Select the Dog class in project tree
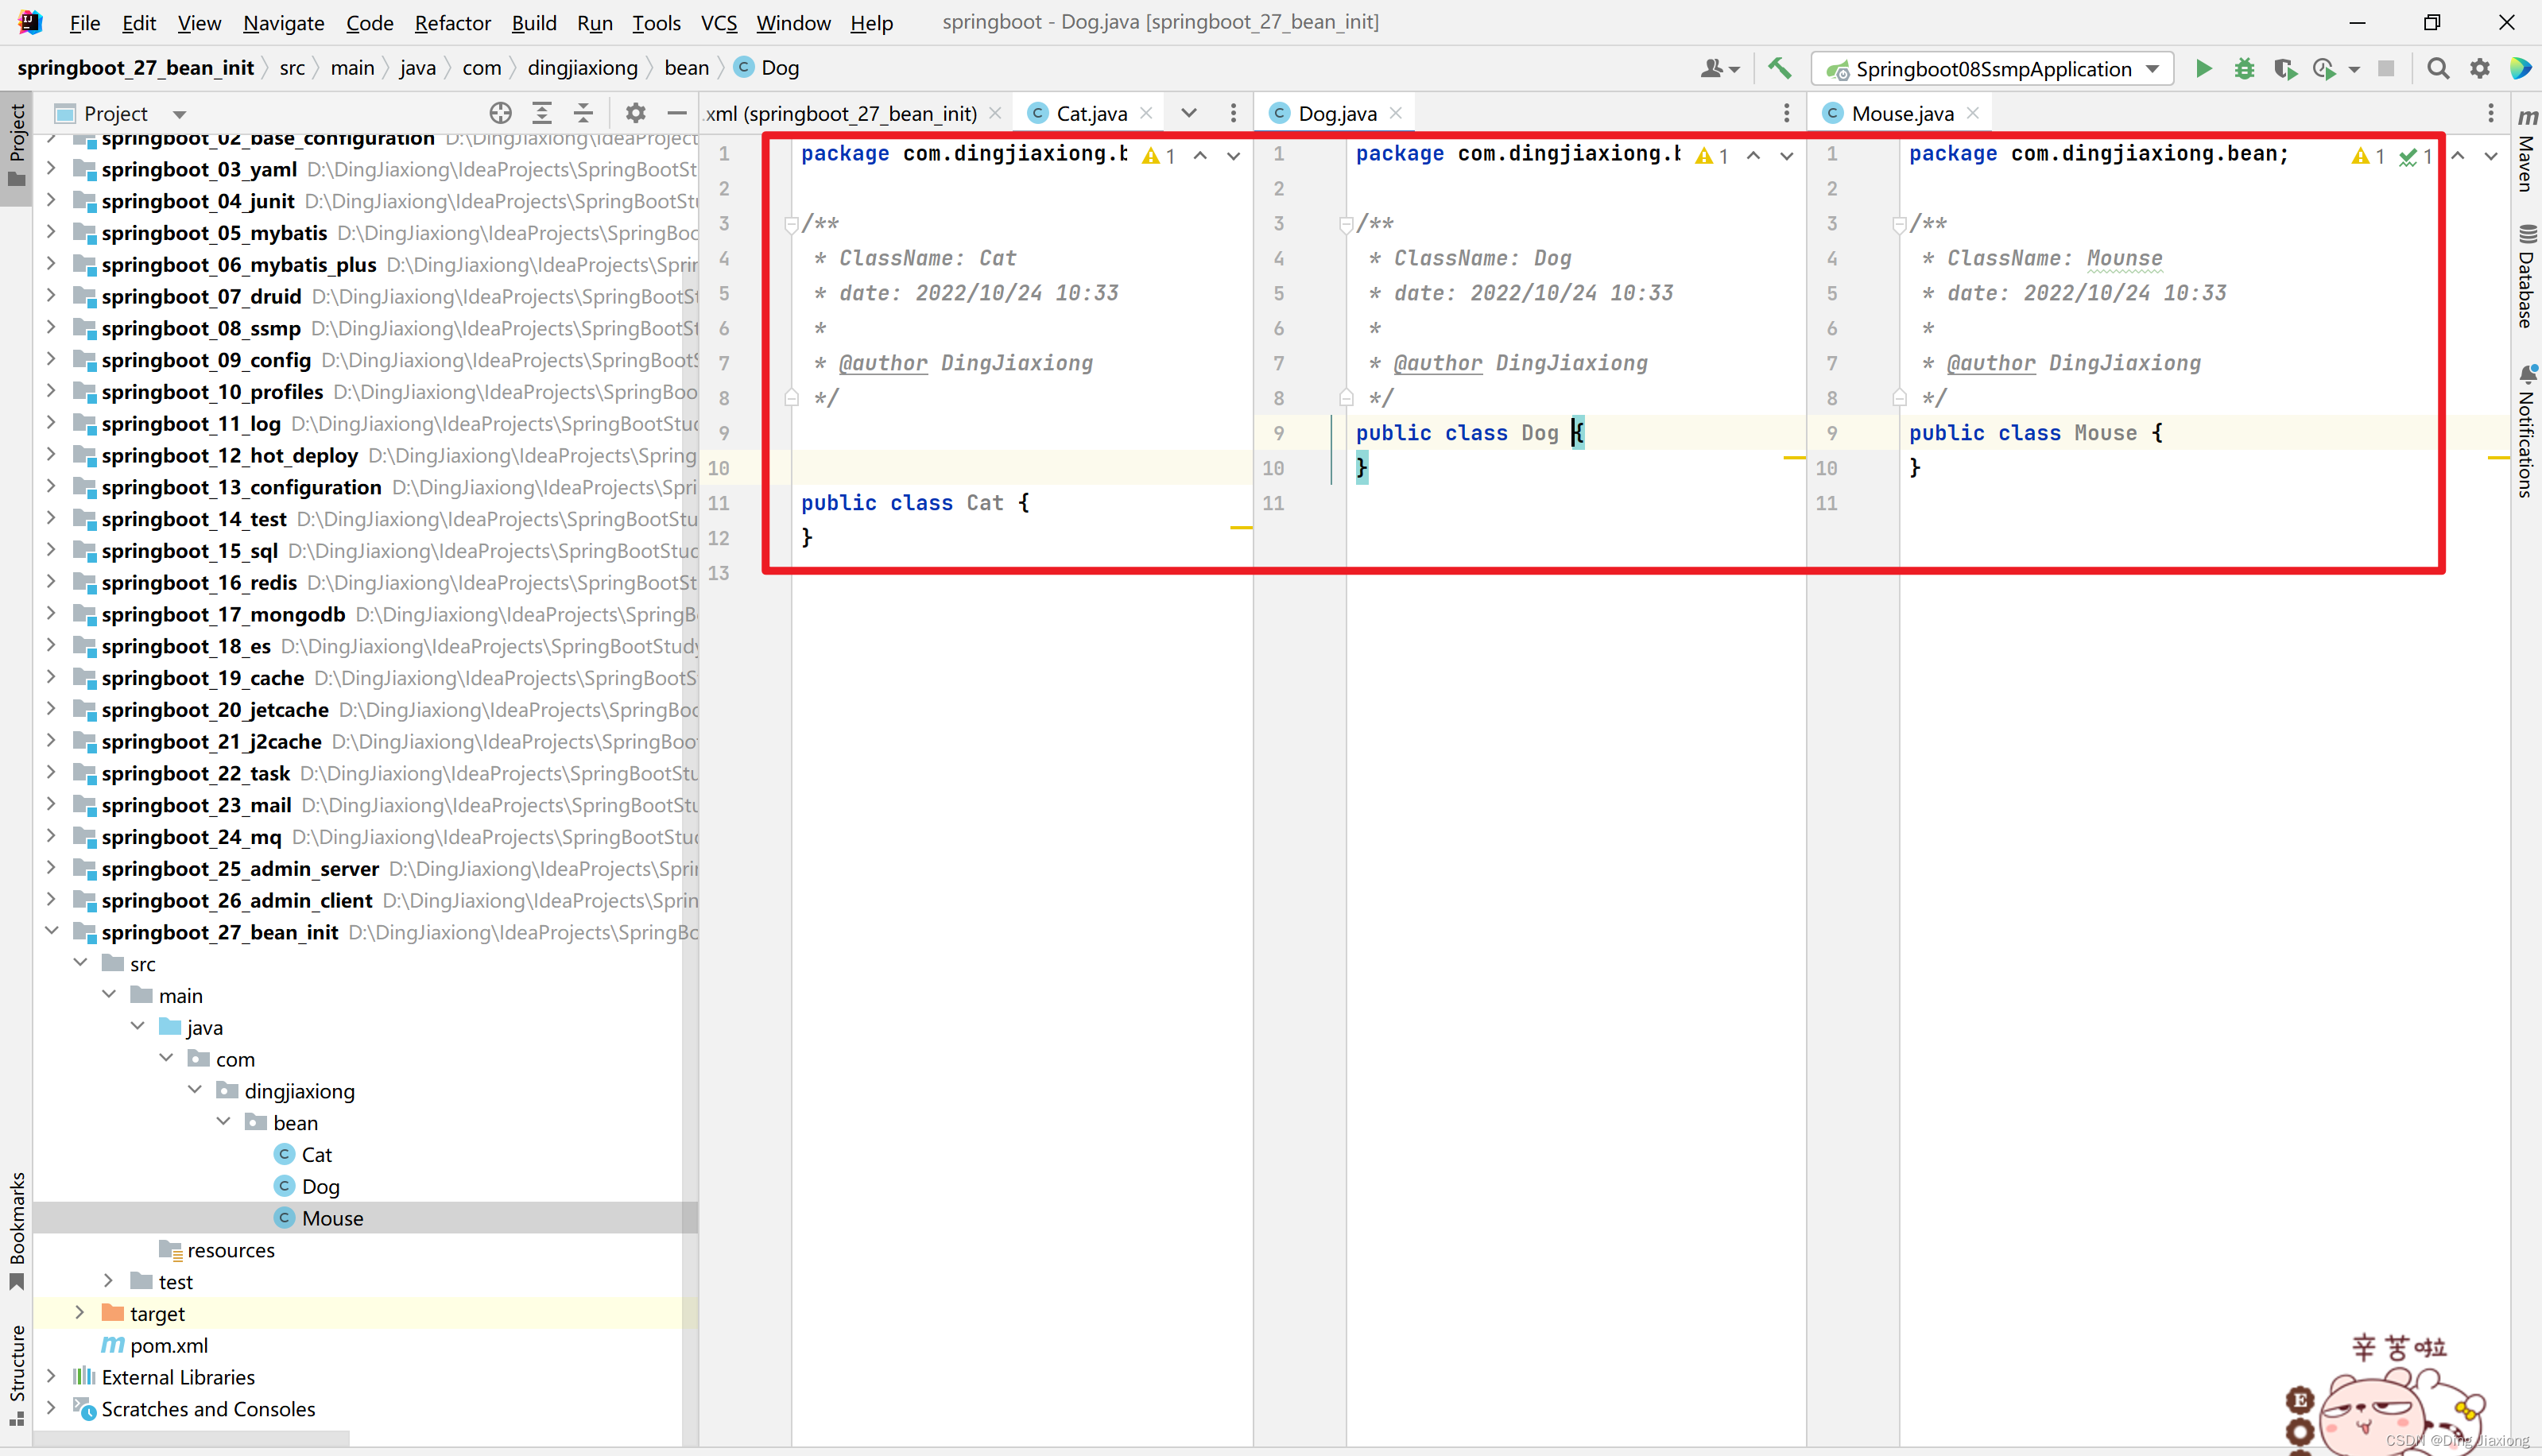This screenshot has height=1456, width=2542. click(x=320, y=1186)
